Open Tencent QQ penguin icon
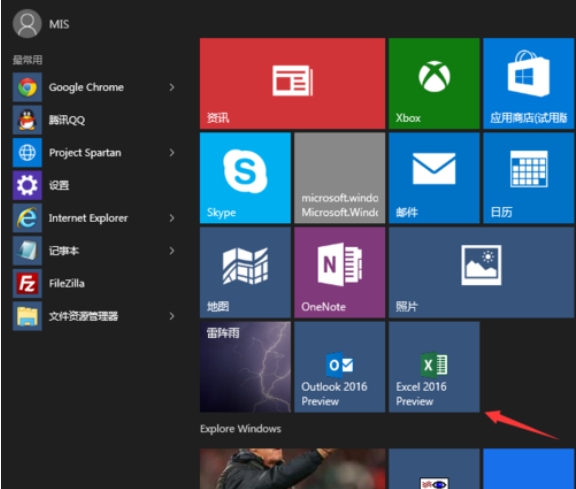576x489 pixels. point(27,120)
